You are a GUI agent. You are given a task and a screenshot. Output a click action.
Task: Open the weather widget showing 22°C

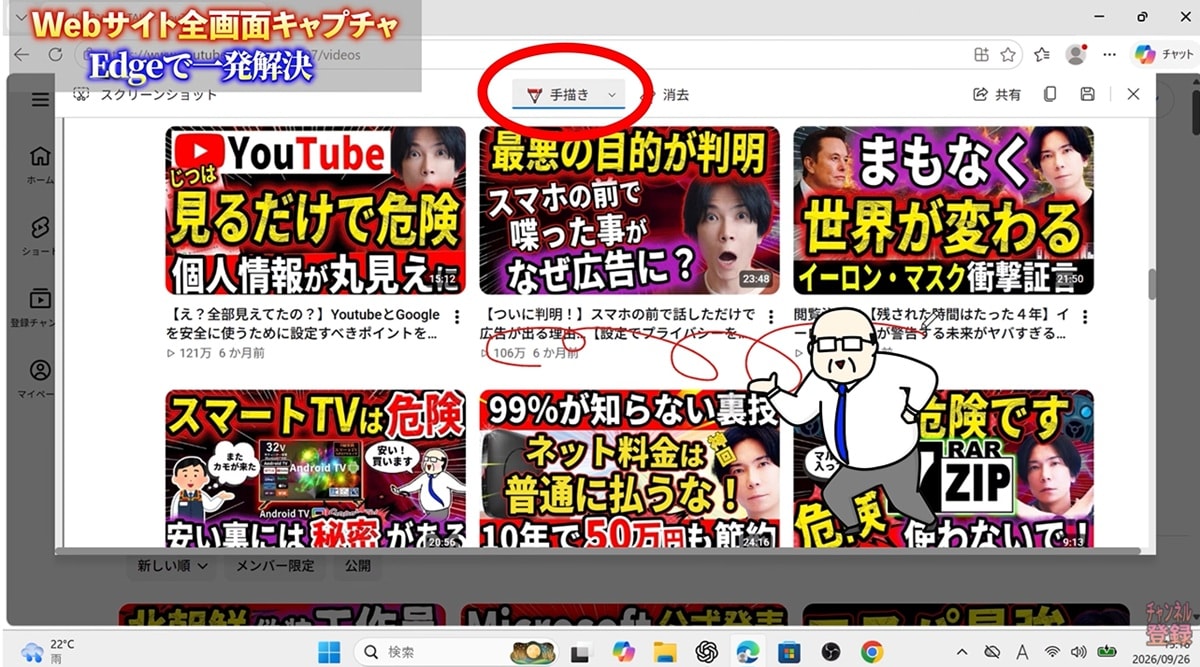pos(47,652)
